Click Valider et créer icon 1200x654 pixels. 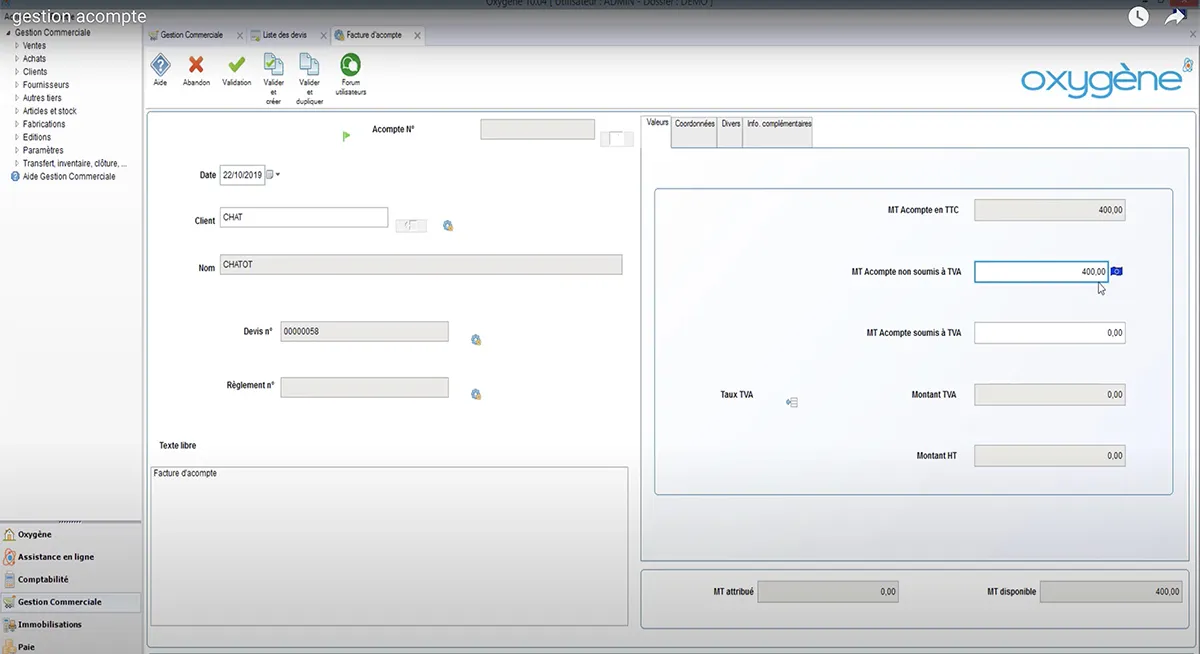(x=273, y=66)
